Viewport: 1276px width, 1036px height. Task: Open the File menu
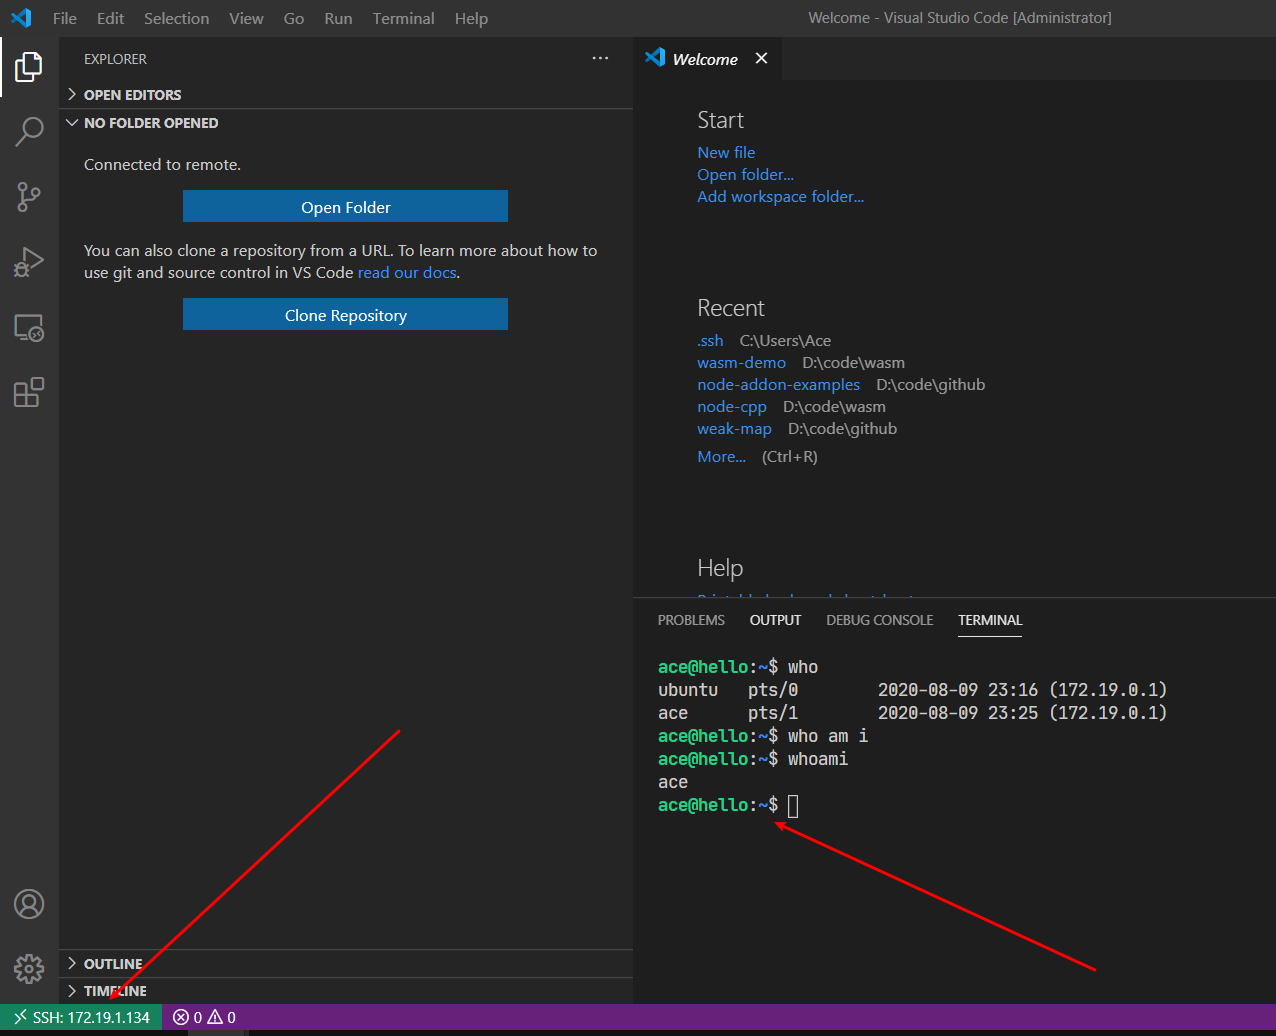click(x=64, y=18)
